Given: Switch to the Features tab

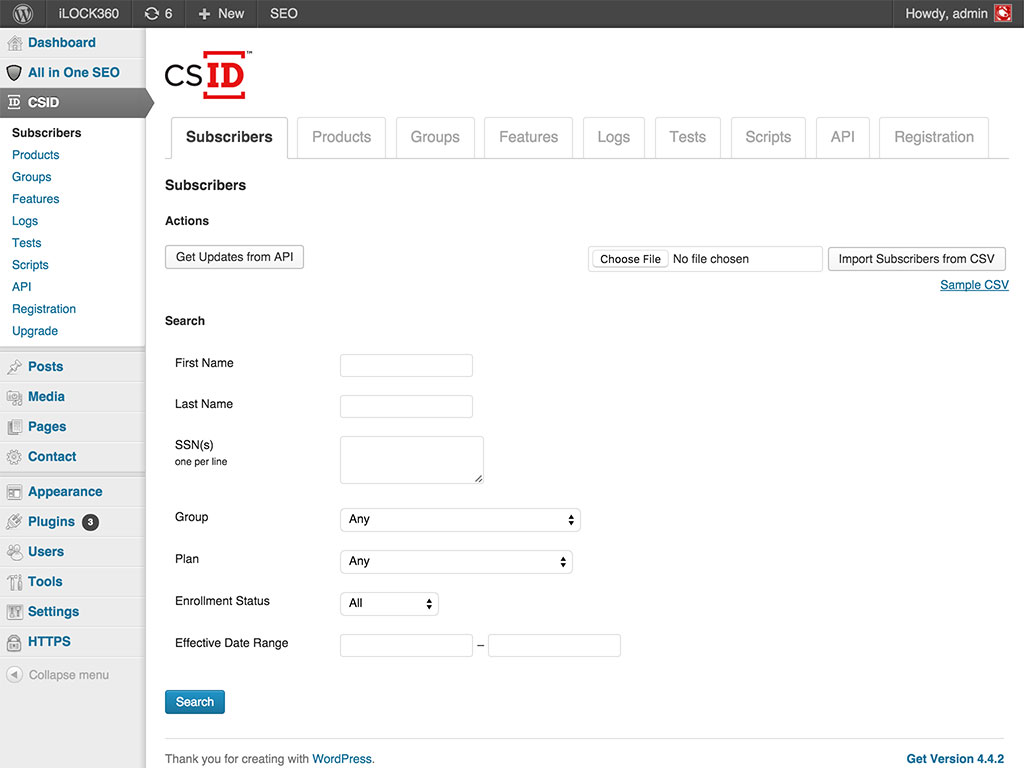Looking at the screenshot, I should 528,137.
